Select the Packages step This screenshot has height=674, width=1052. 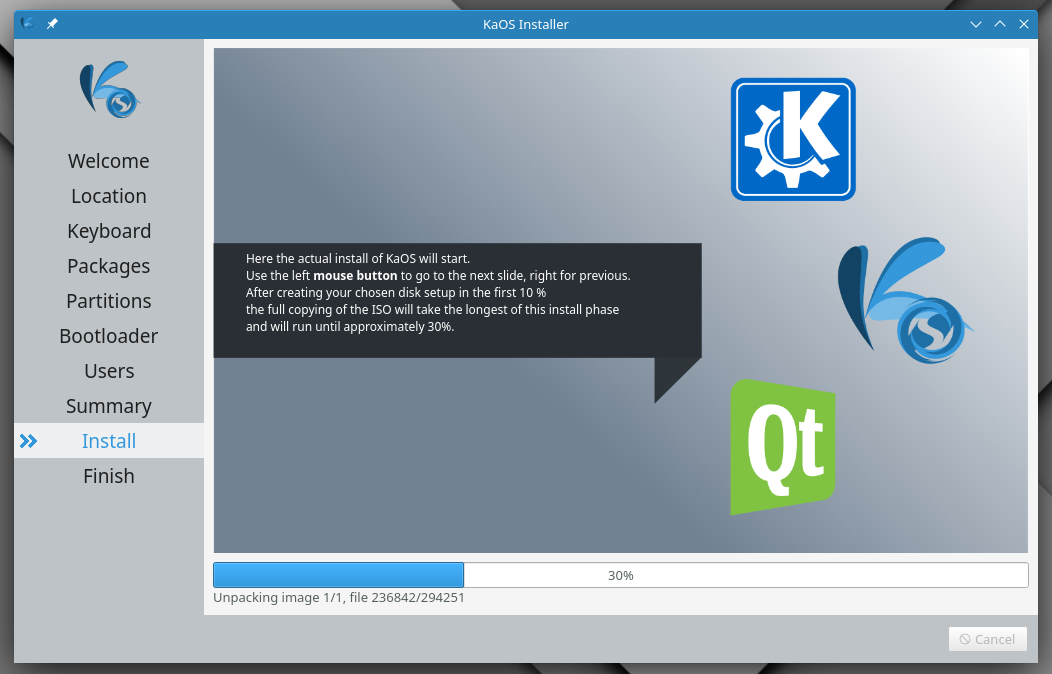109,266
